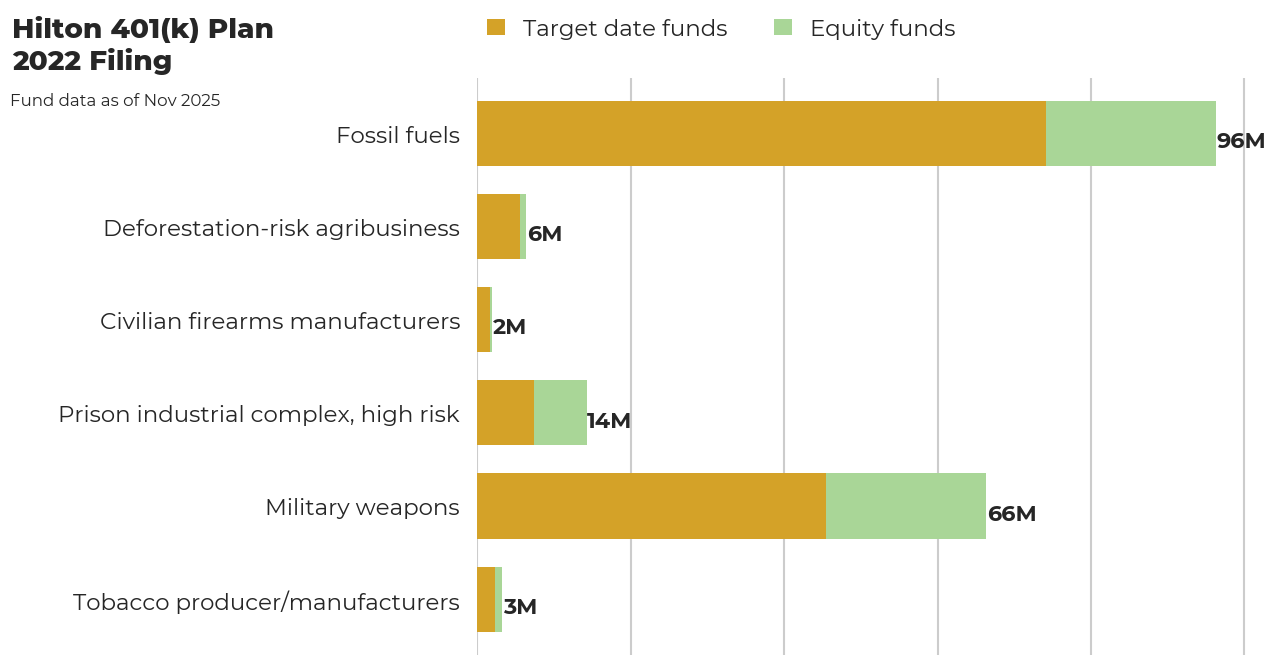Click the green segment of the Military weapons bar
The width and height of the screenshot is (1276, 665).
point(905,506)
